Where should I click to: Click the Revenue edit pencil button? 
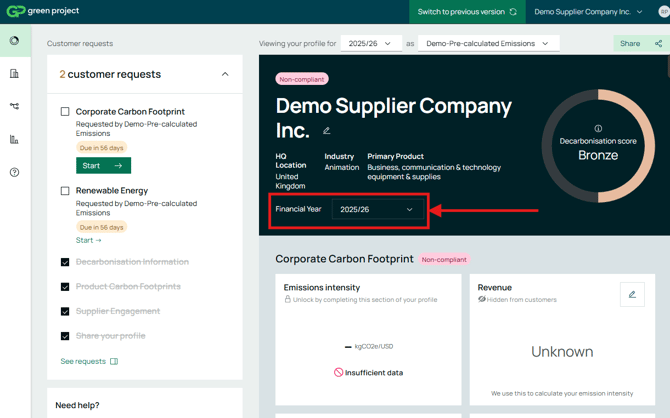click(x=632, y=294)
